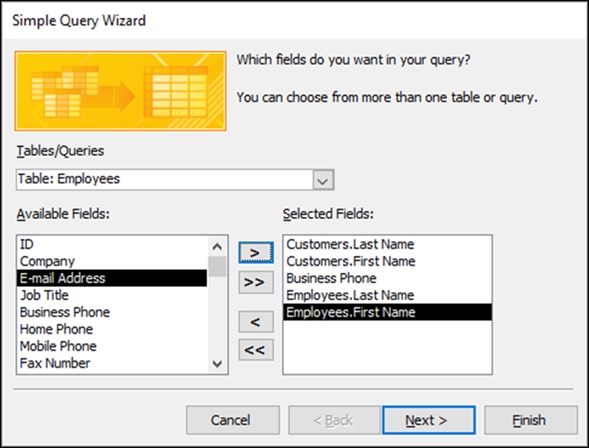Image resolution: width=589 pixels, height=448 pixels.
Task: Click the Next button
Action: pyautogui.click(x=429, y=420)
